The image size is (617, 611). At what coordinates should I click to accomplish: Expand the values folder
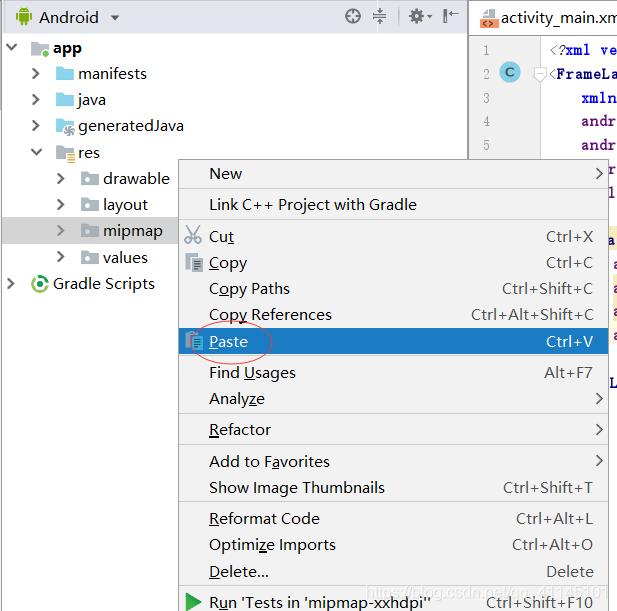coord(61,257)
